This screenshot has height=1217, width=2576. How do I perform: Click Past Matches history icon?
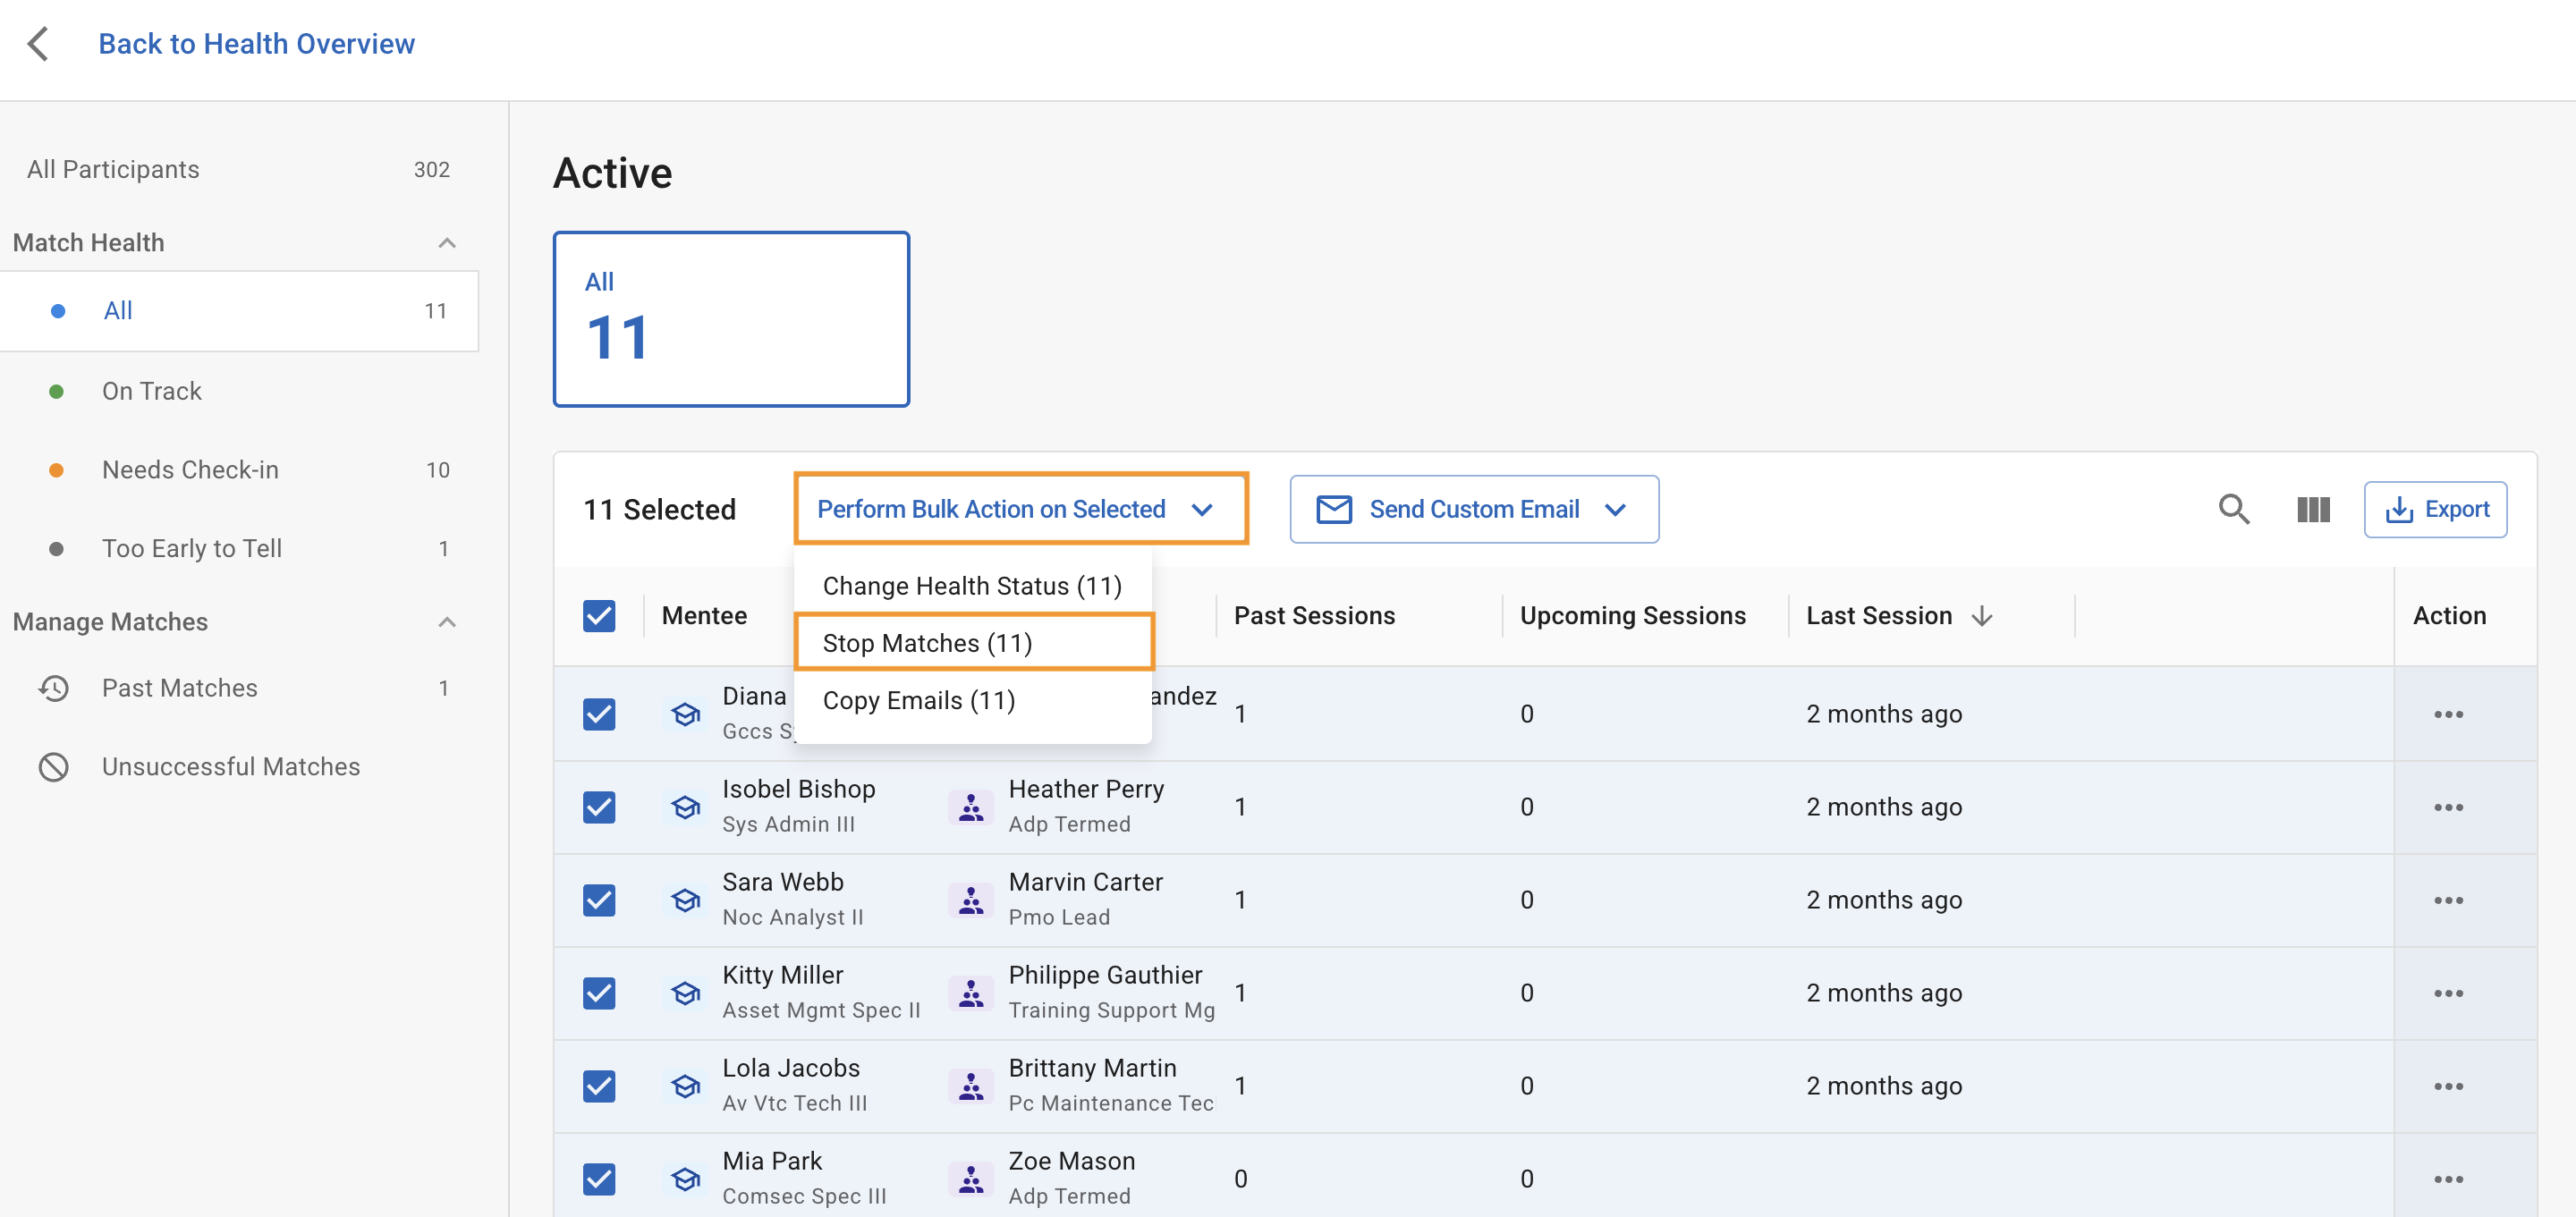54,688
